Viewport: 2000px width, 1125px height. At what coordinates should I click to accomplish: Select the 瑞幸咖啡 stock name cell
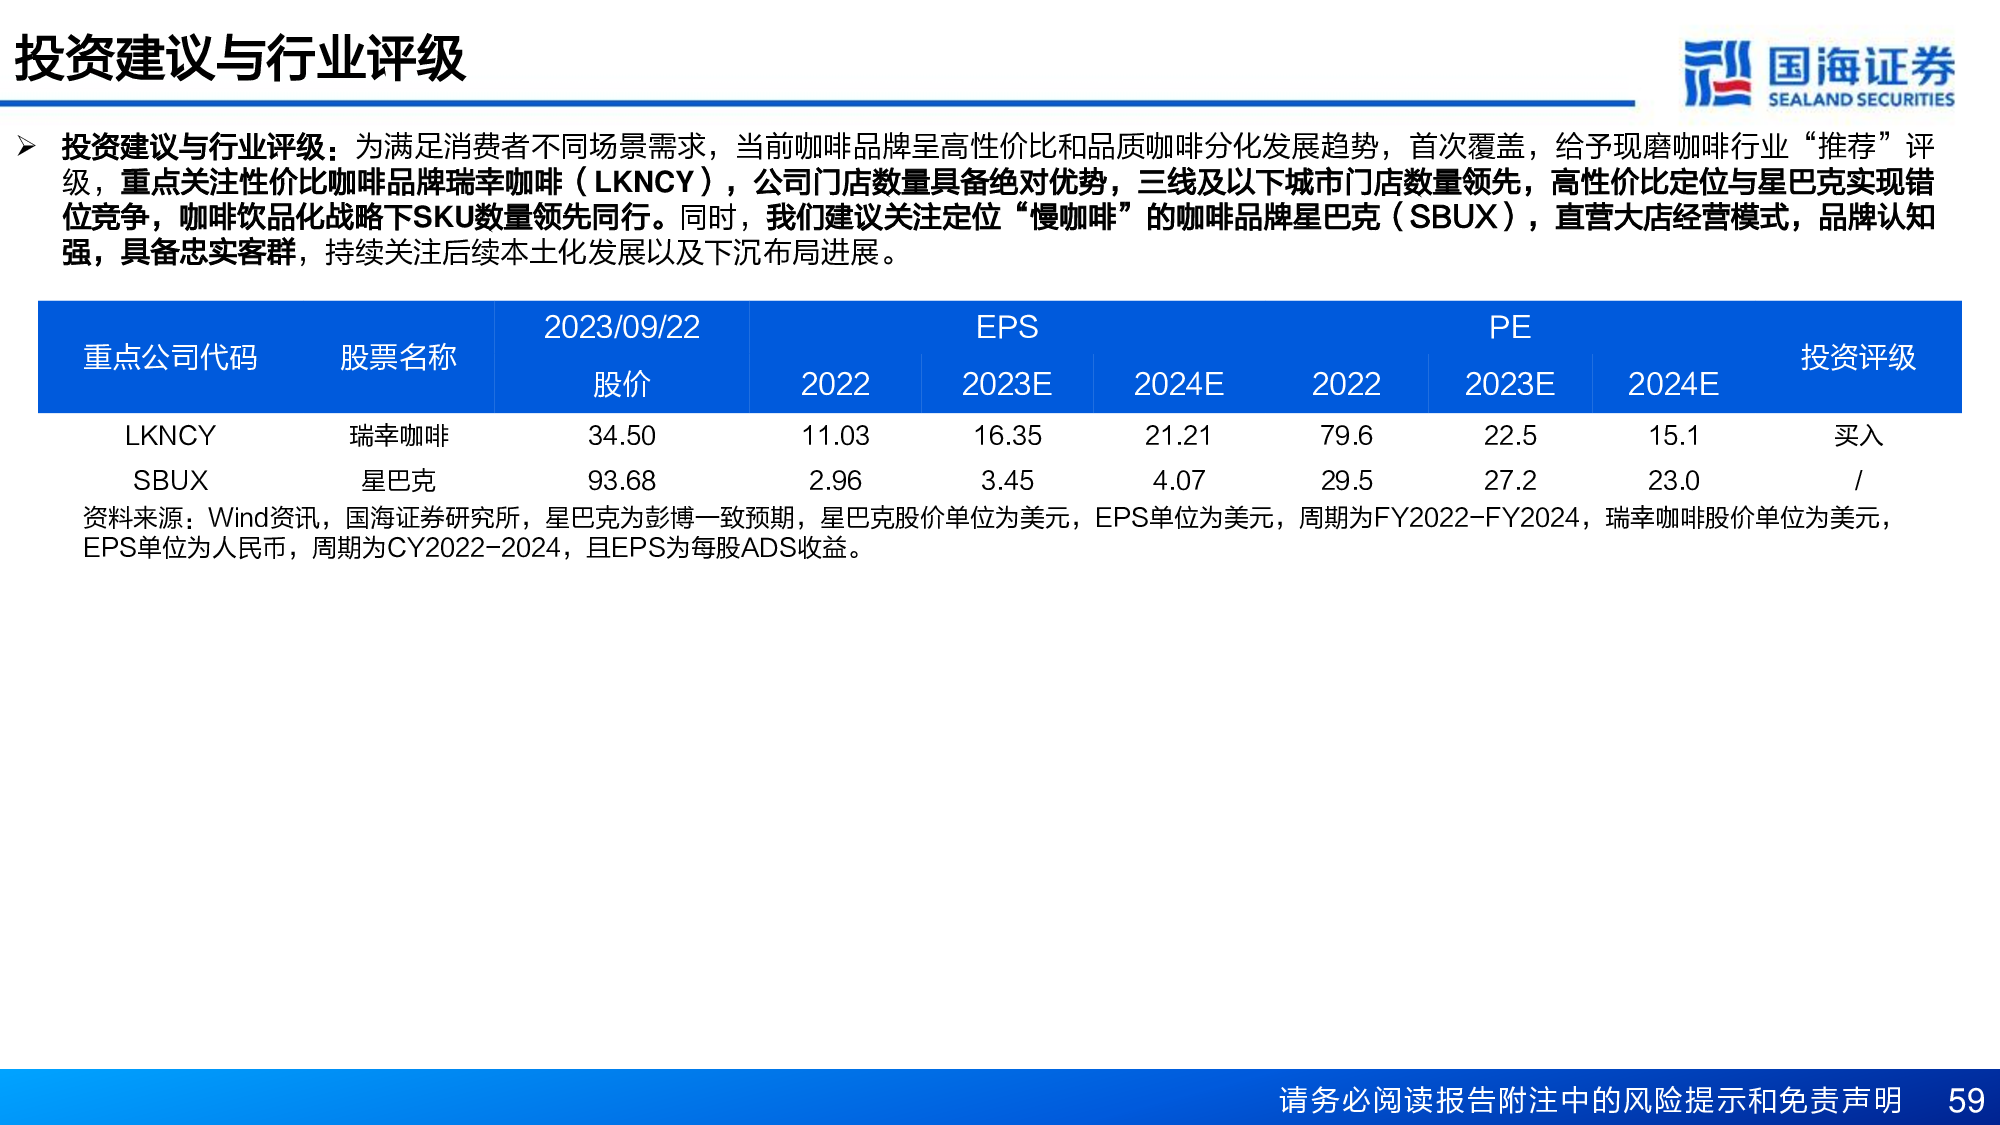click(398, 436)
